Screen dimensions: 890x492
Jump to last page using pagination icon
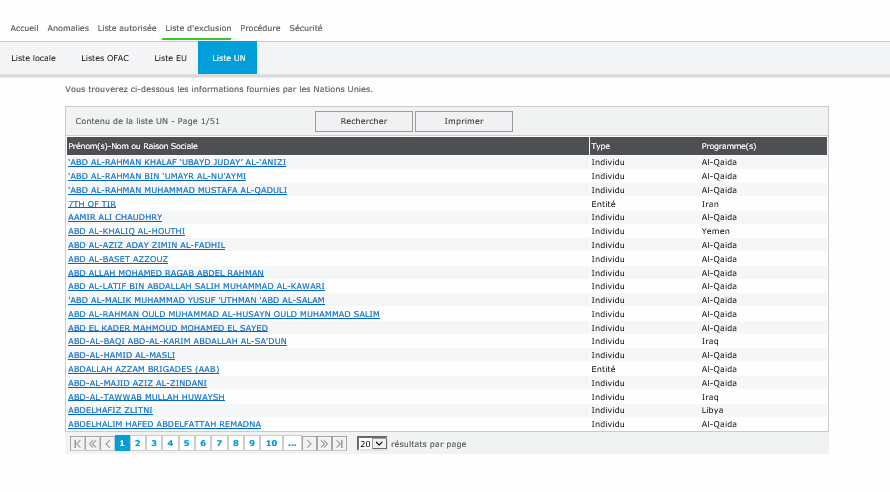[x=340, y=443]
